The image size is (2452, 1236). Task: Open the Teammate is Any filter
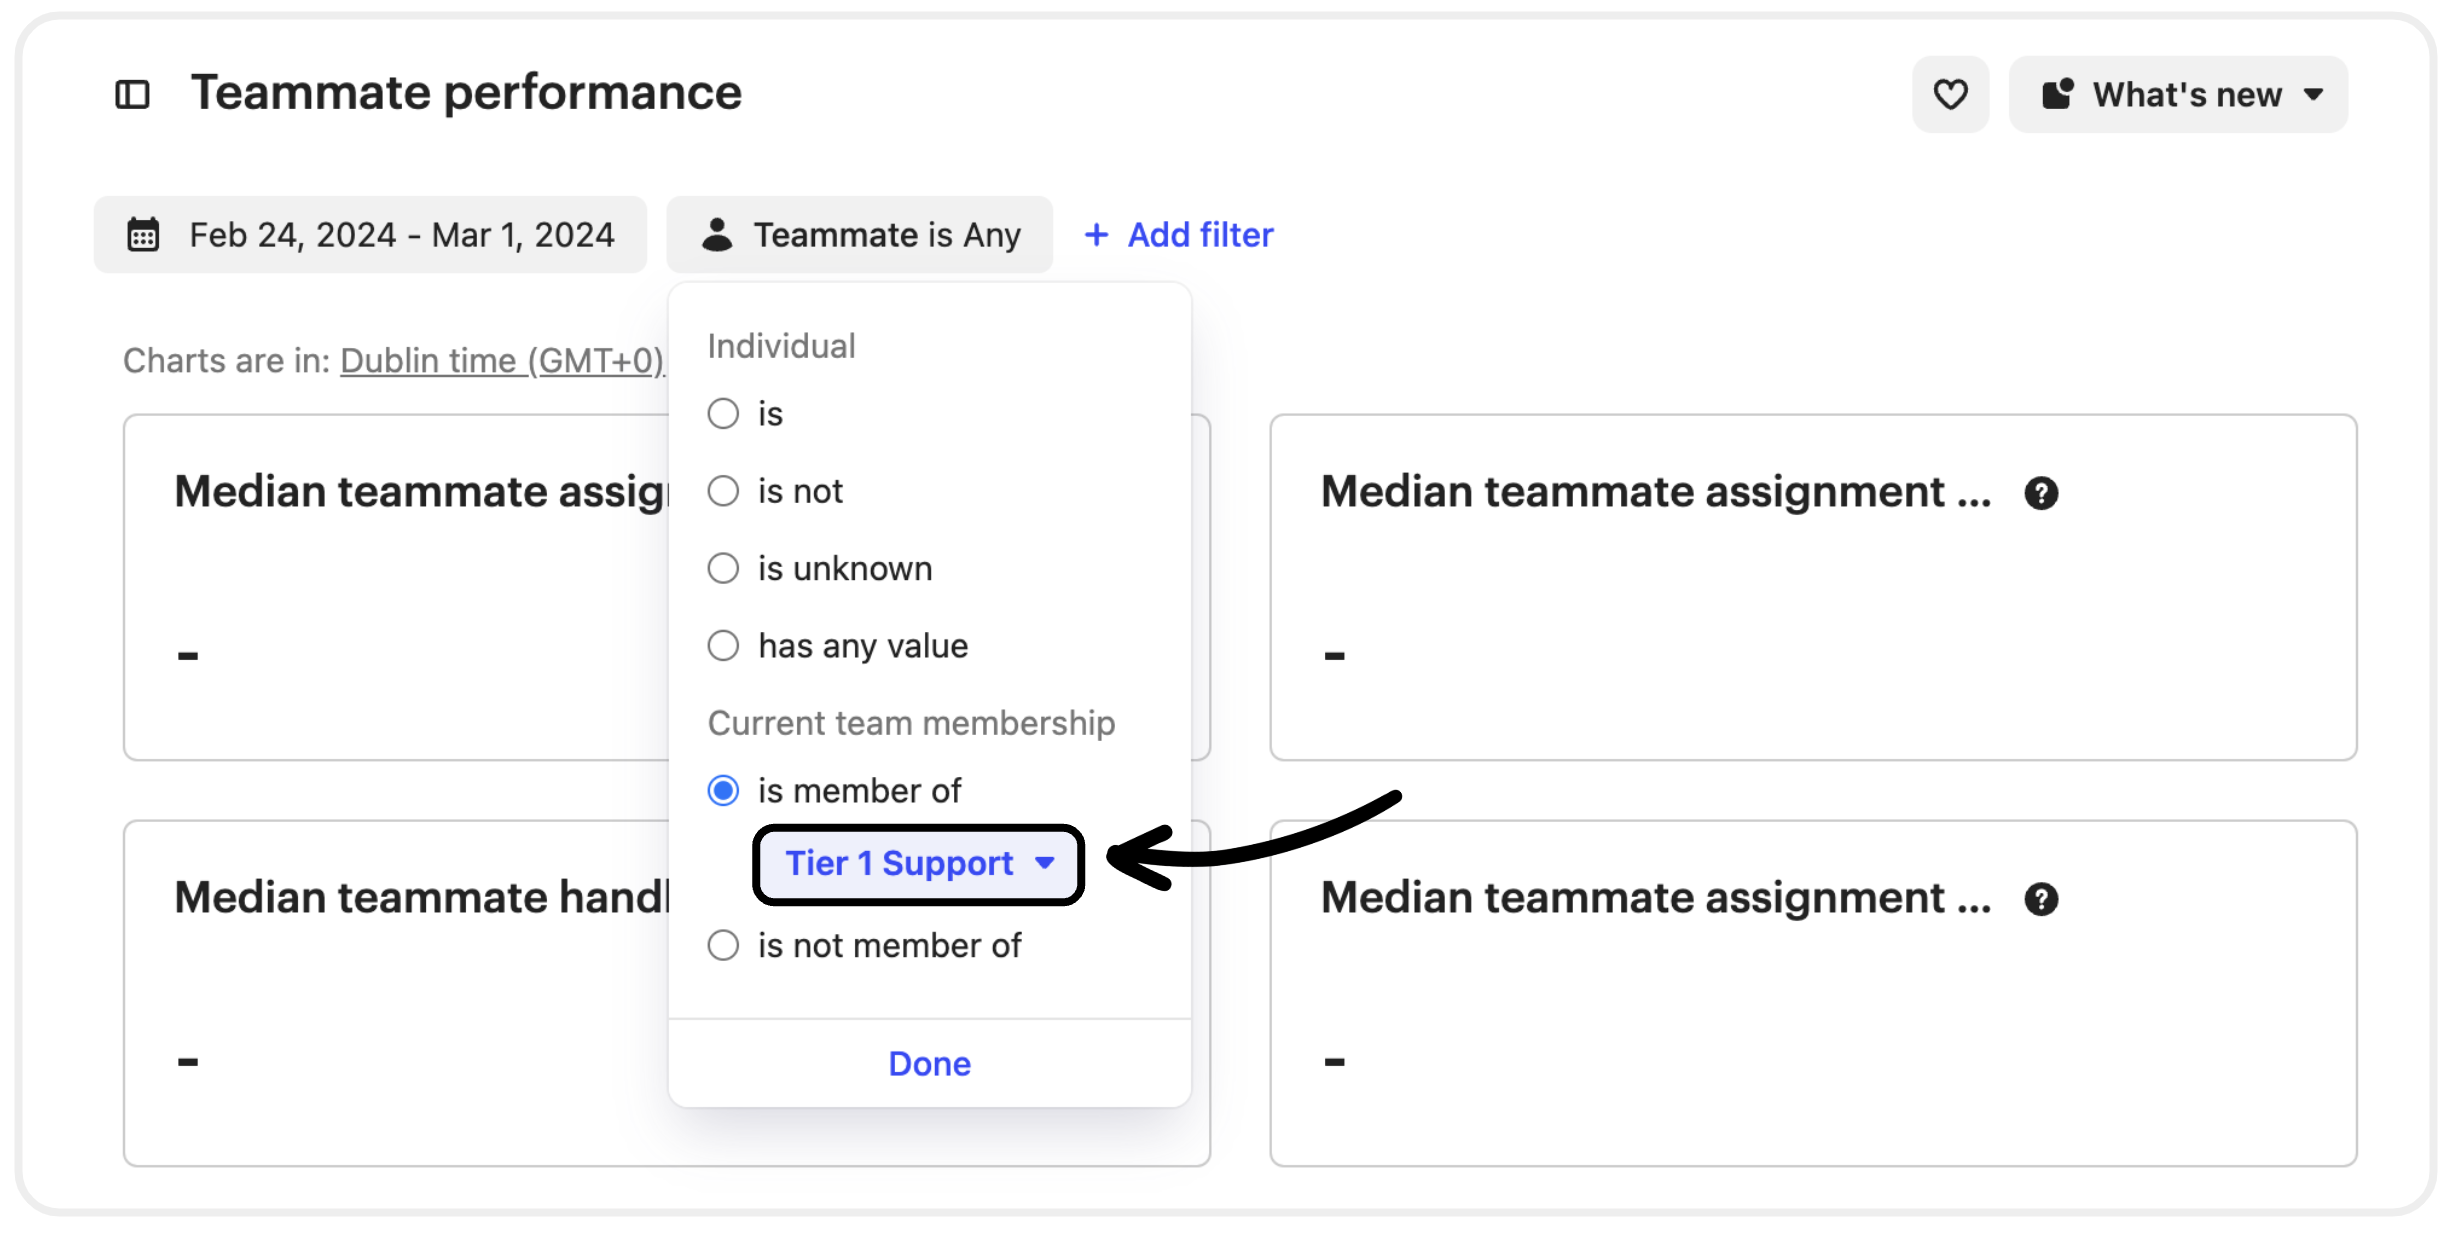coord(859,235)
